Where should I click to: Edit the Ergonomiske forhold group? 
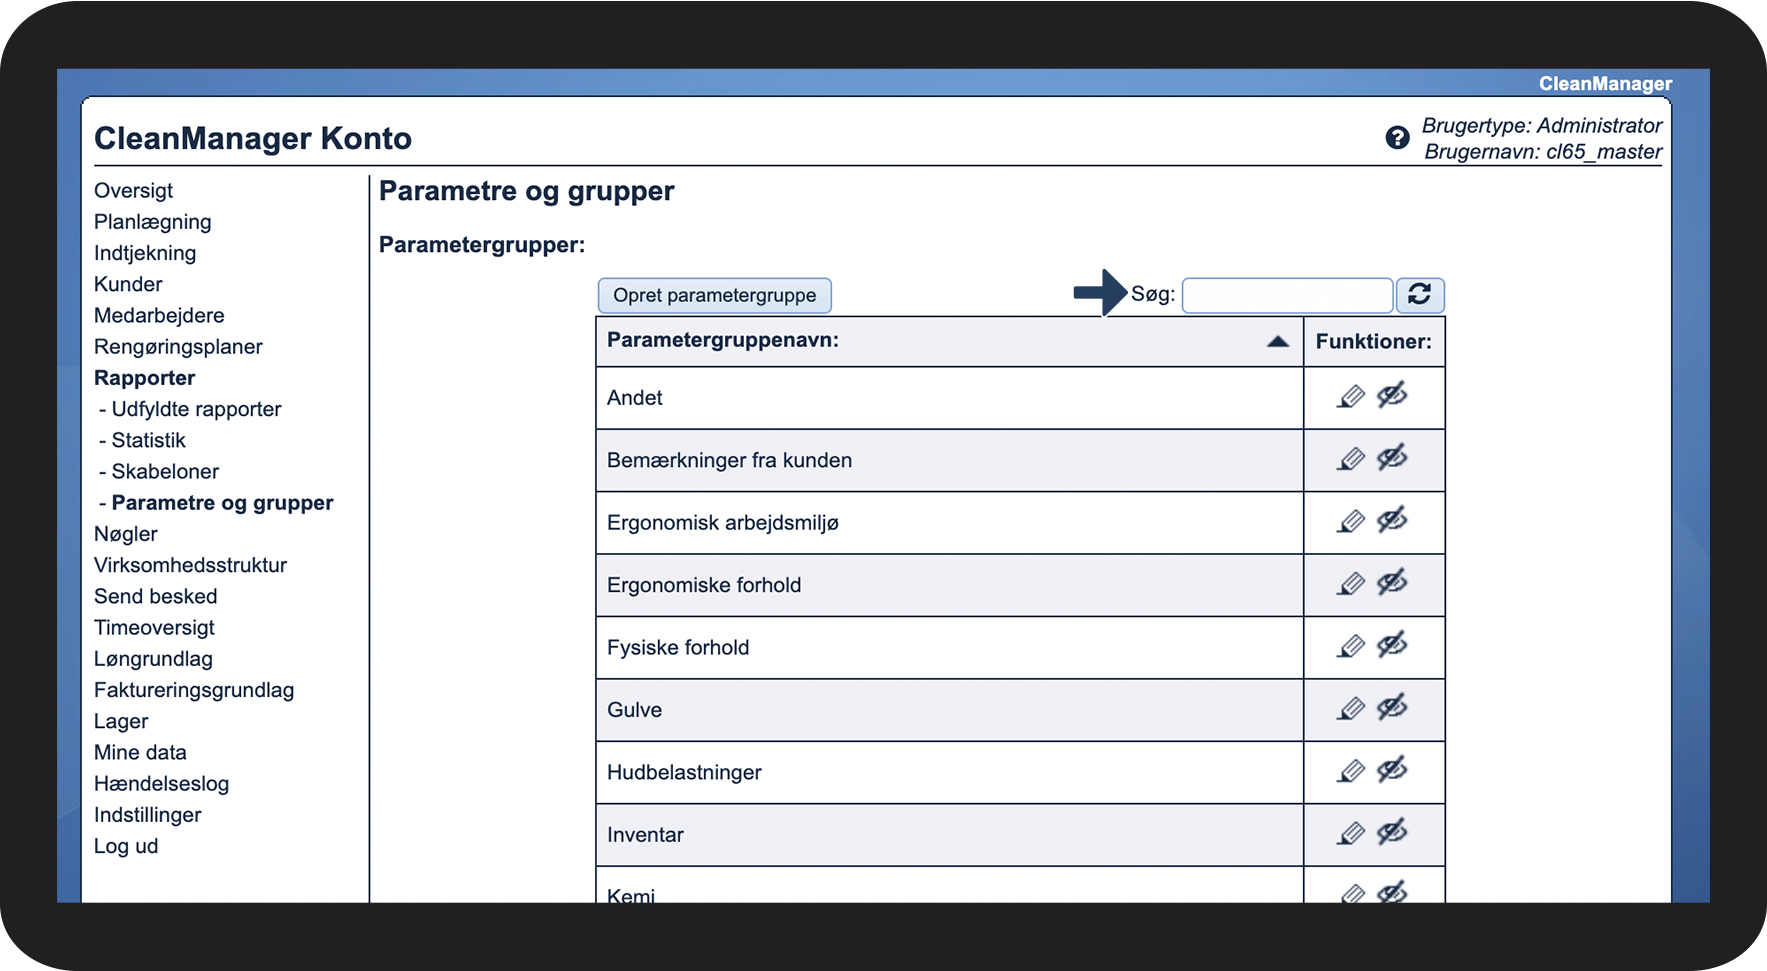tap(1350, 584)
